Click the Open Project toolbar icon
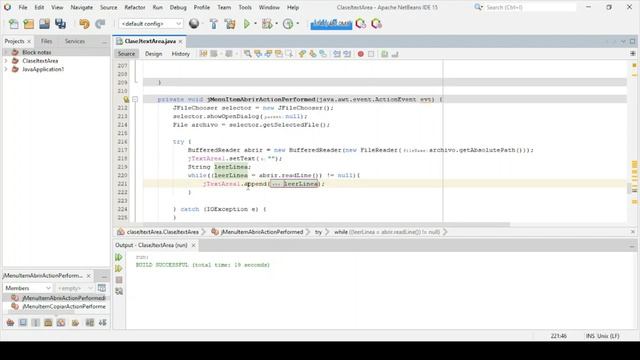 (x=44, y=24)
